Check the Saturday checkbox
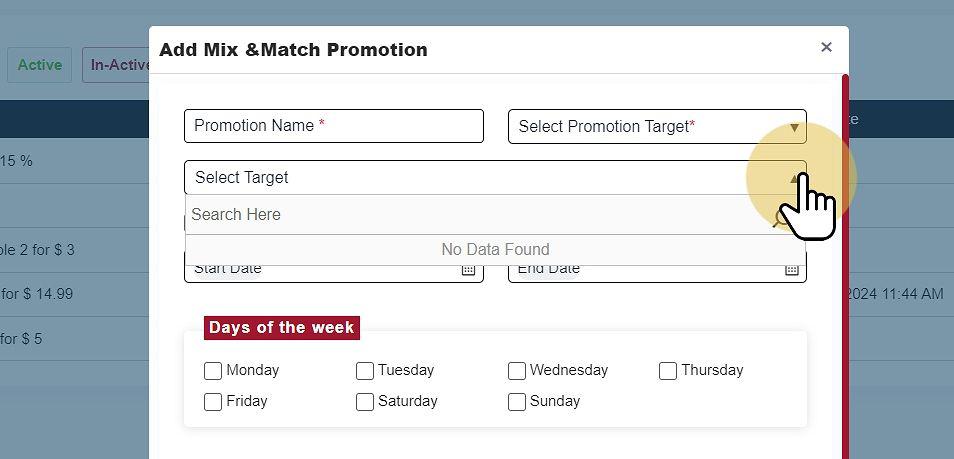 tap(365, 402)
